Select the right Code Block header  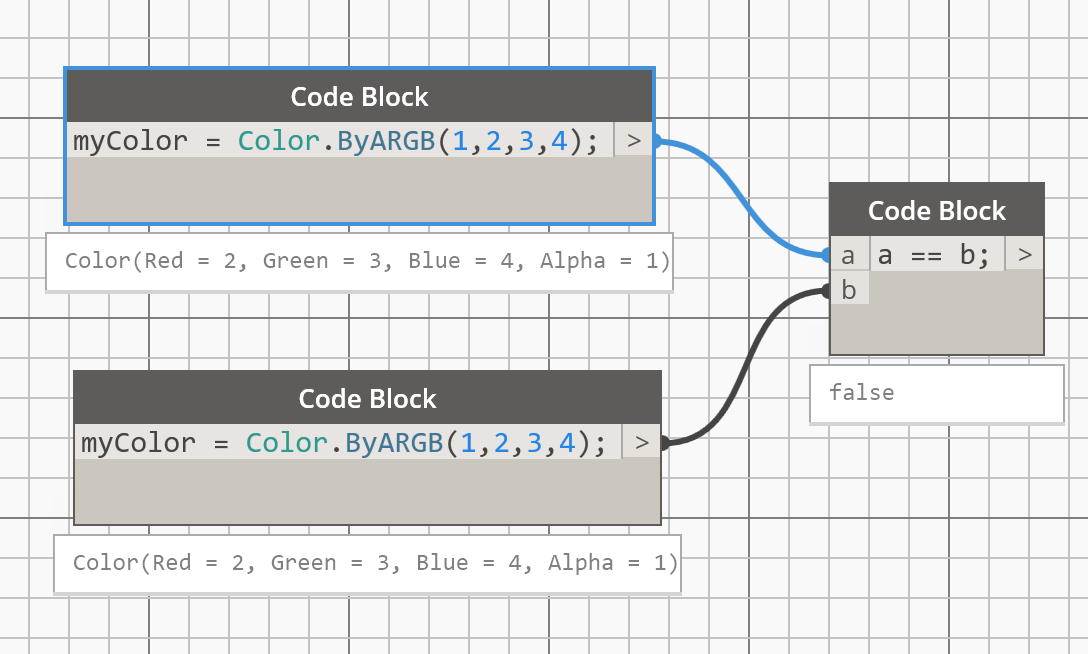[x=936, y=210]
